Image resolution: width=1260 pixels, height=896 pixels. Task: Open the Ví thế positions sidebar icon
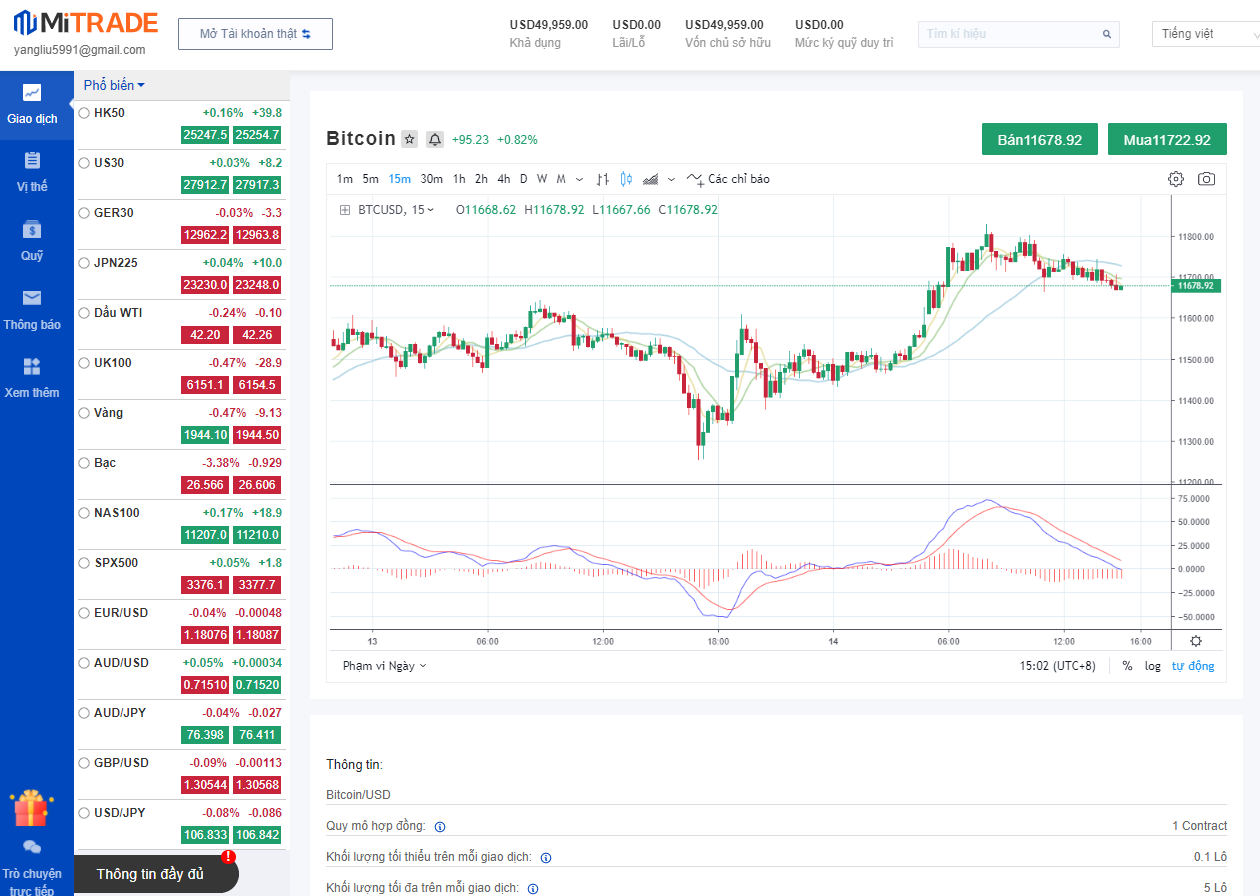[x=32, y=171]
